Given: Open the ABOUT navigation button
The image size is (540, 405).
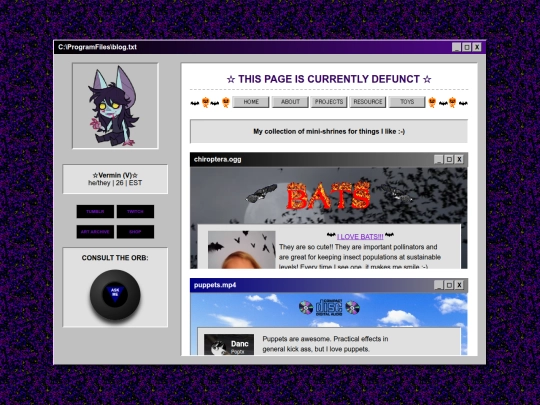Looking at the screenshot, I should point(290,102).
